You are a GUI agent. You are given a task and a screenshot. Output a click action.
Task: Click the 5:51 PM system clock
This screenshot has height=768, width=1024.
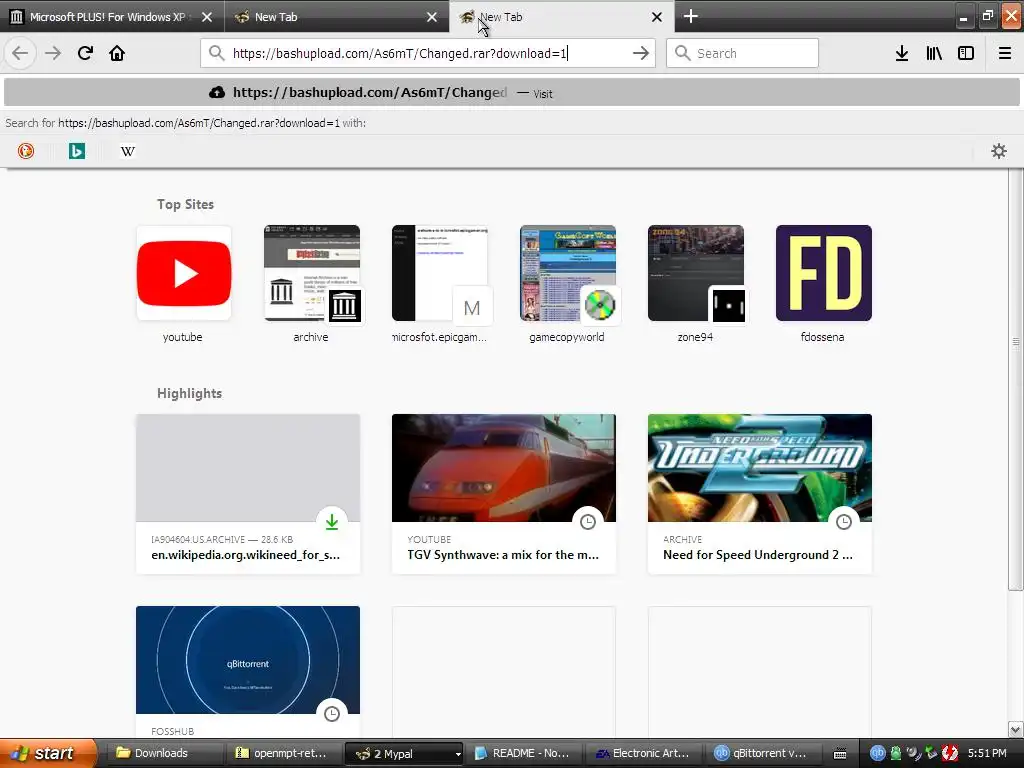pos(987,753)
